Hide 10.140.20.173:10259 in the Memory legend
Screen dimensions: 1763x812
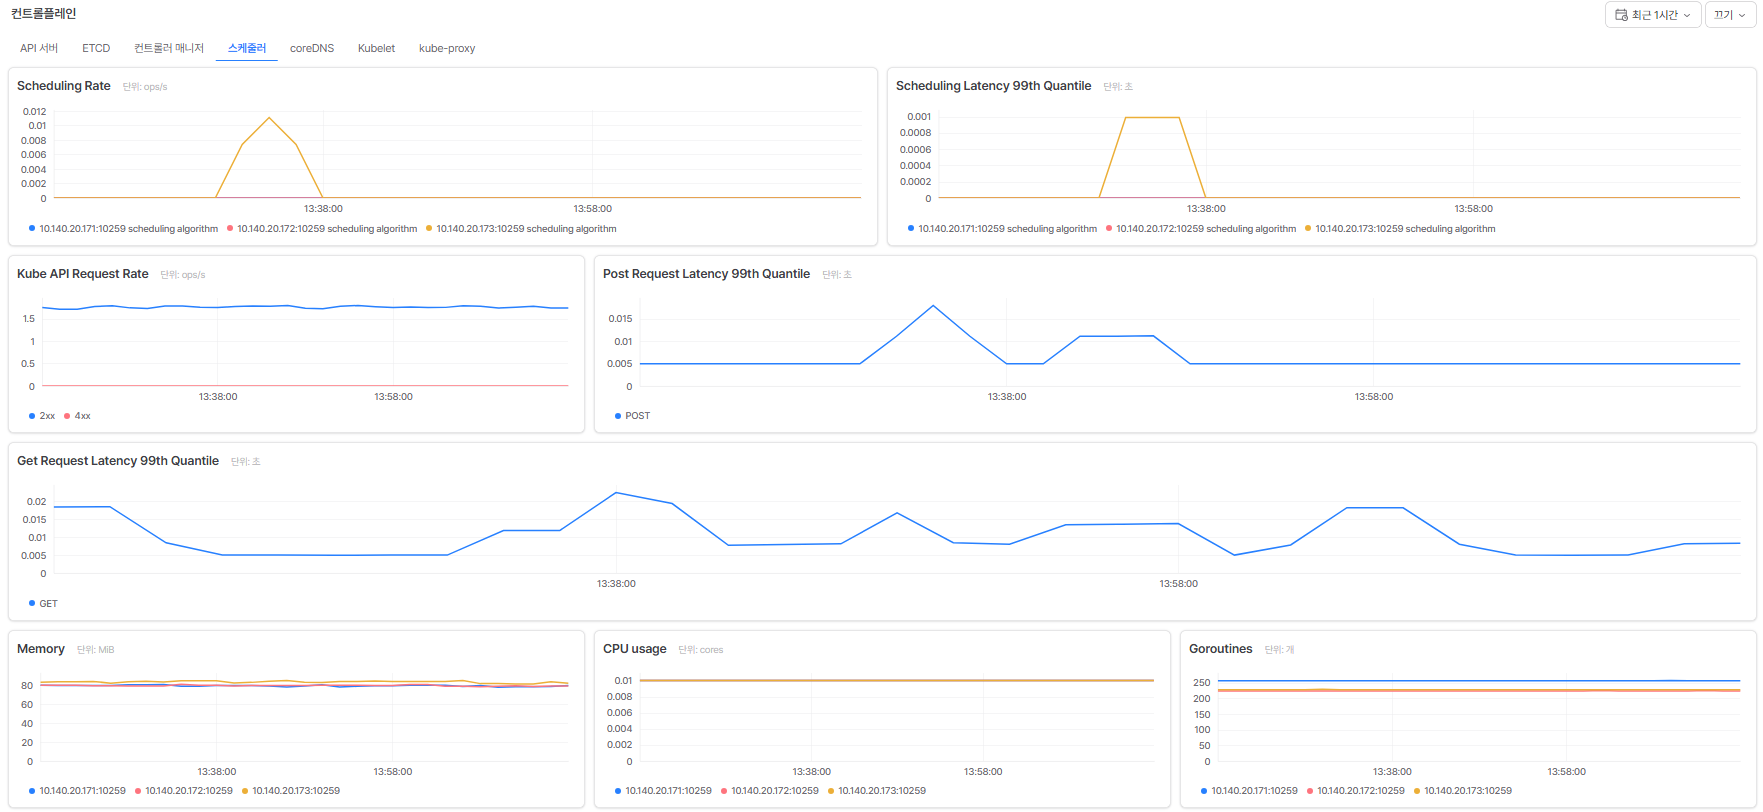point(291,791)
